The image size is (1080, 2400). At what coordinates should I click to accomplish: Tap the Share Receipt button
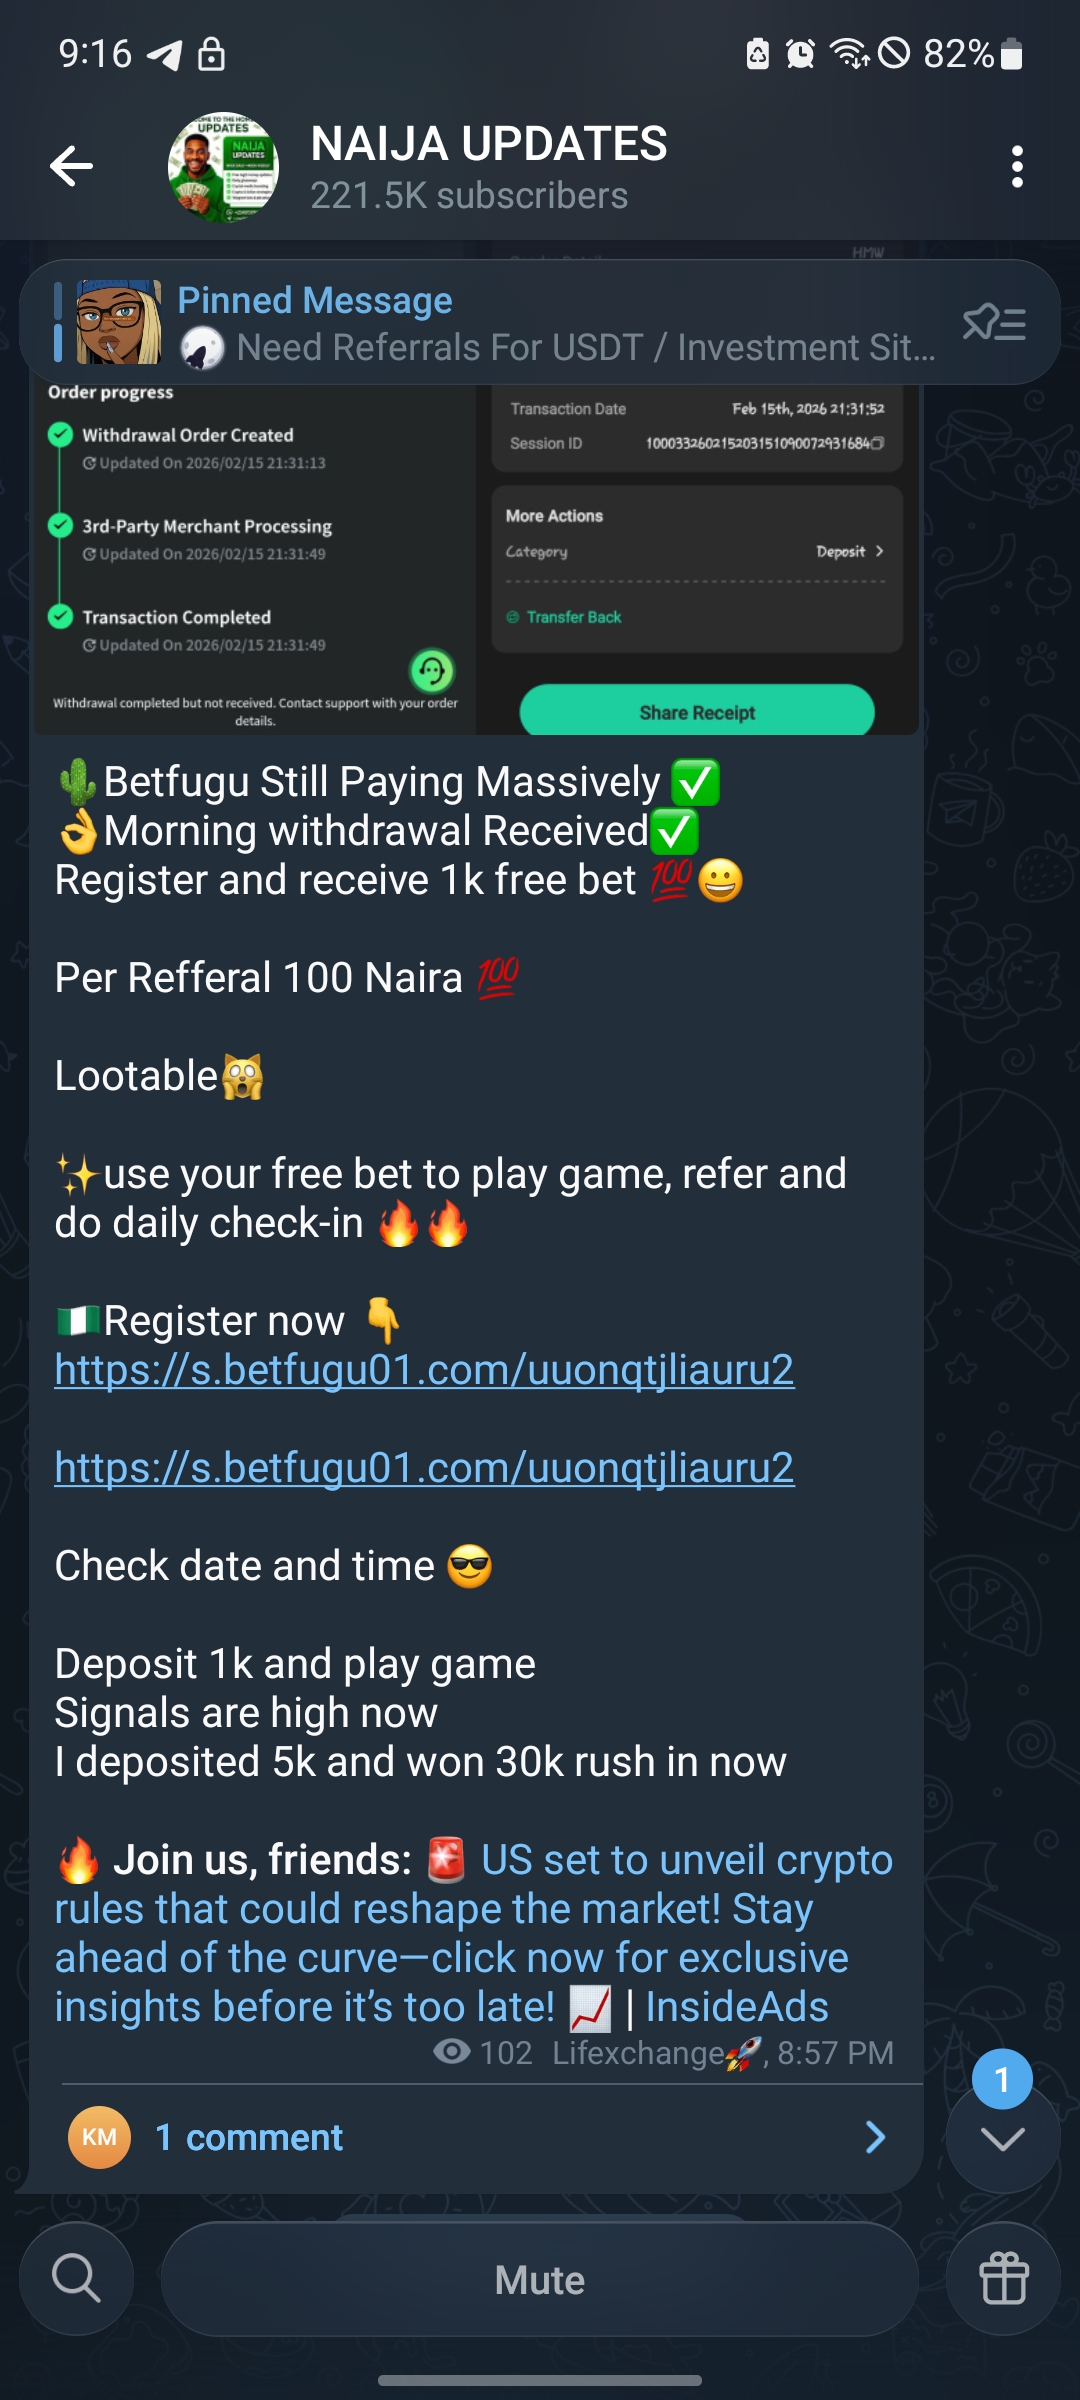tap(697, 710)
